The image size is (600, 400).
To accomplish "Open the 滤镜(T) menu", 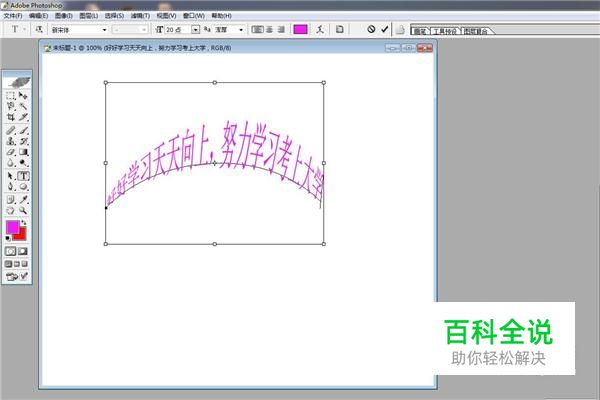I will (x=140, y=16).
